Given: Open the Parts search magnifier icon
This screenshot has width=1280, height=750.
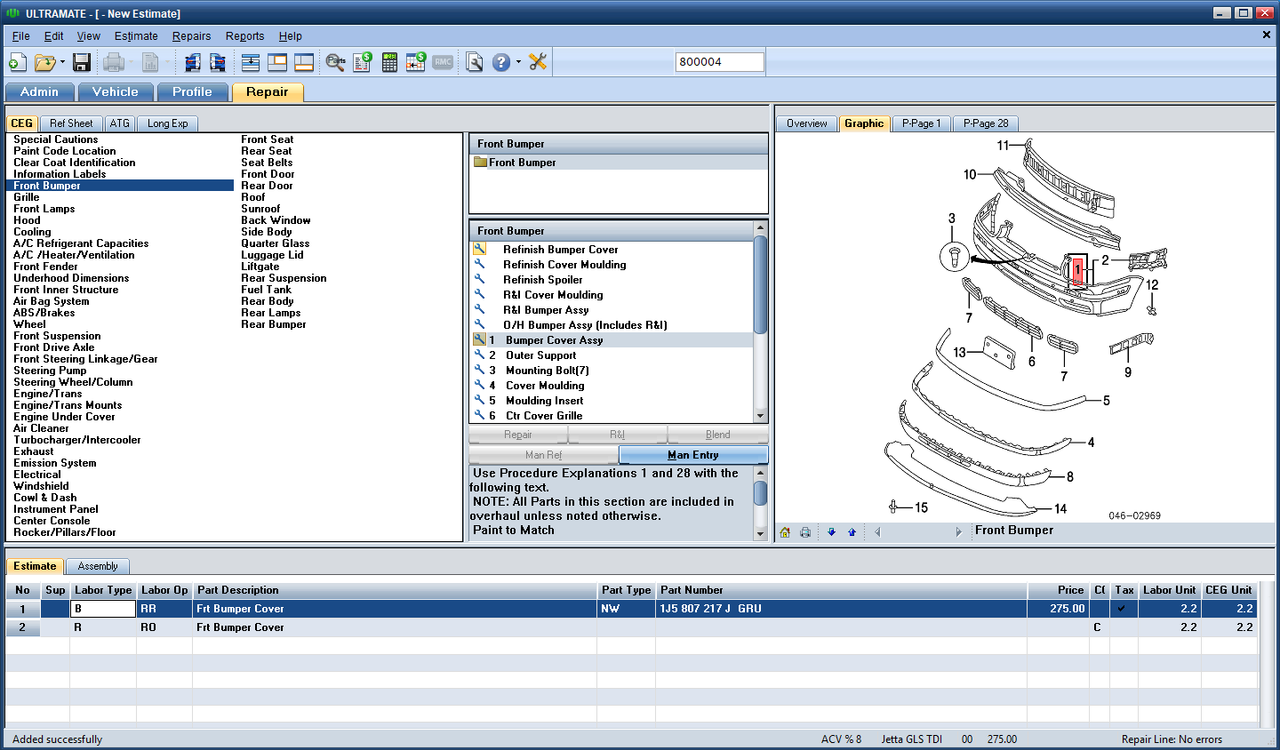Looking at the screenshot, I should click(x=335, y=62).
